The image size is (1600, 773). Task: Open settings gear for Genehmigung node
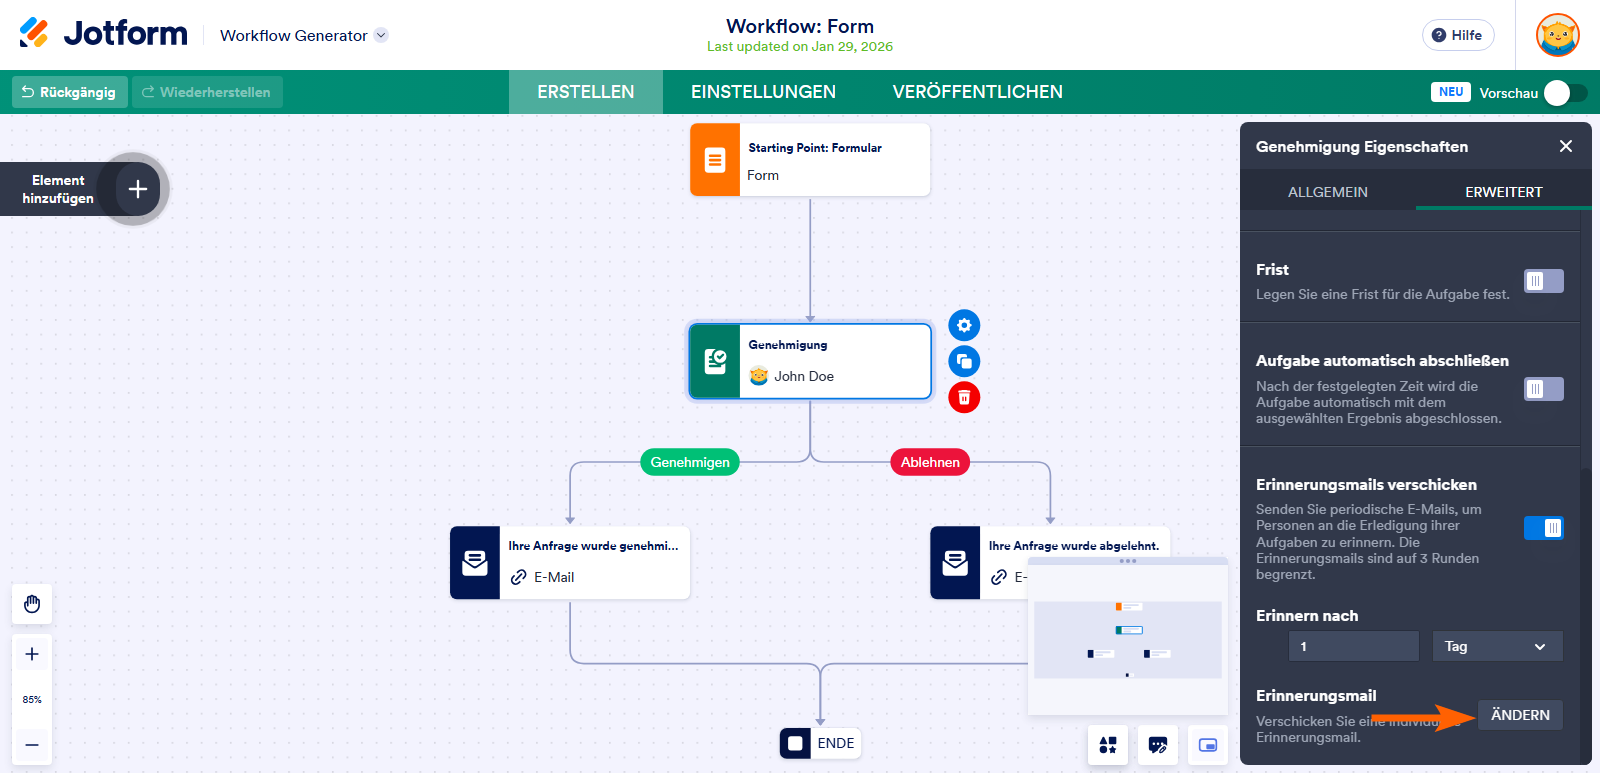point(964,325)
